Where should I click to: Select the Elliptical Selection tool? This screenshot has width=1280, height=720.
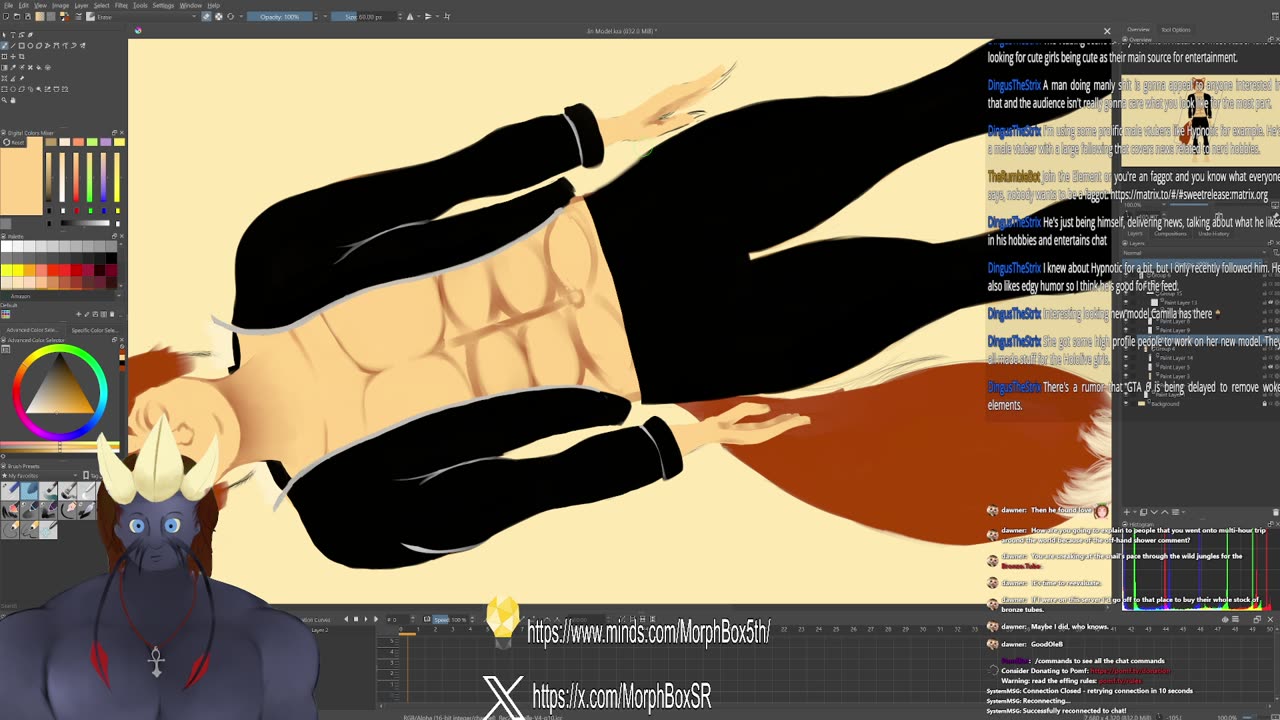tap(13, 89)
